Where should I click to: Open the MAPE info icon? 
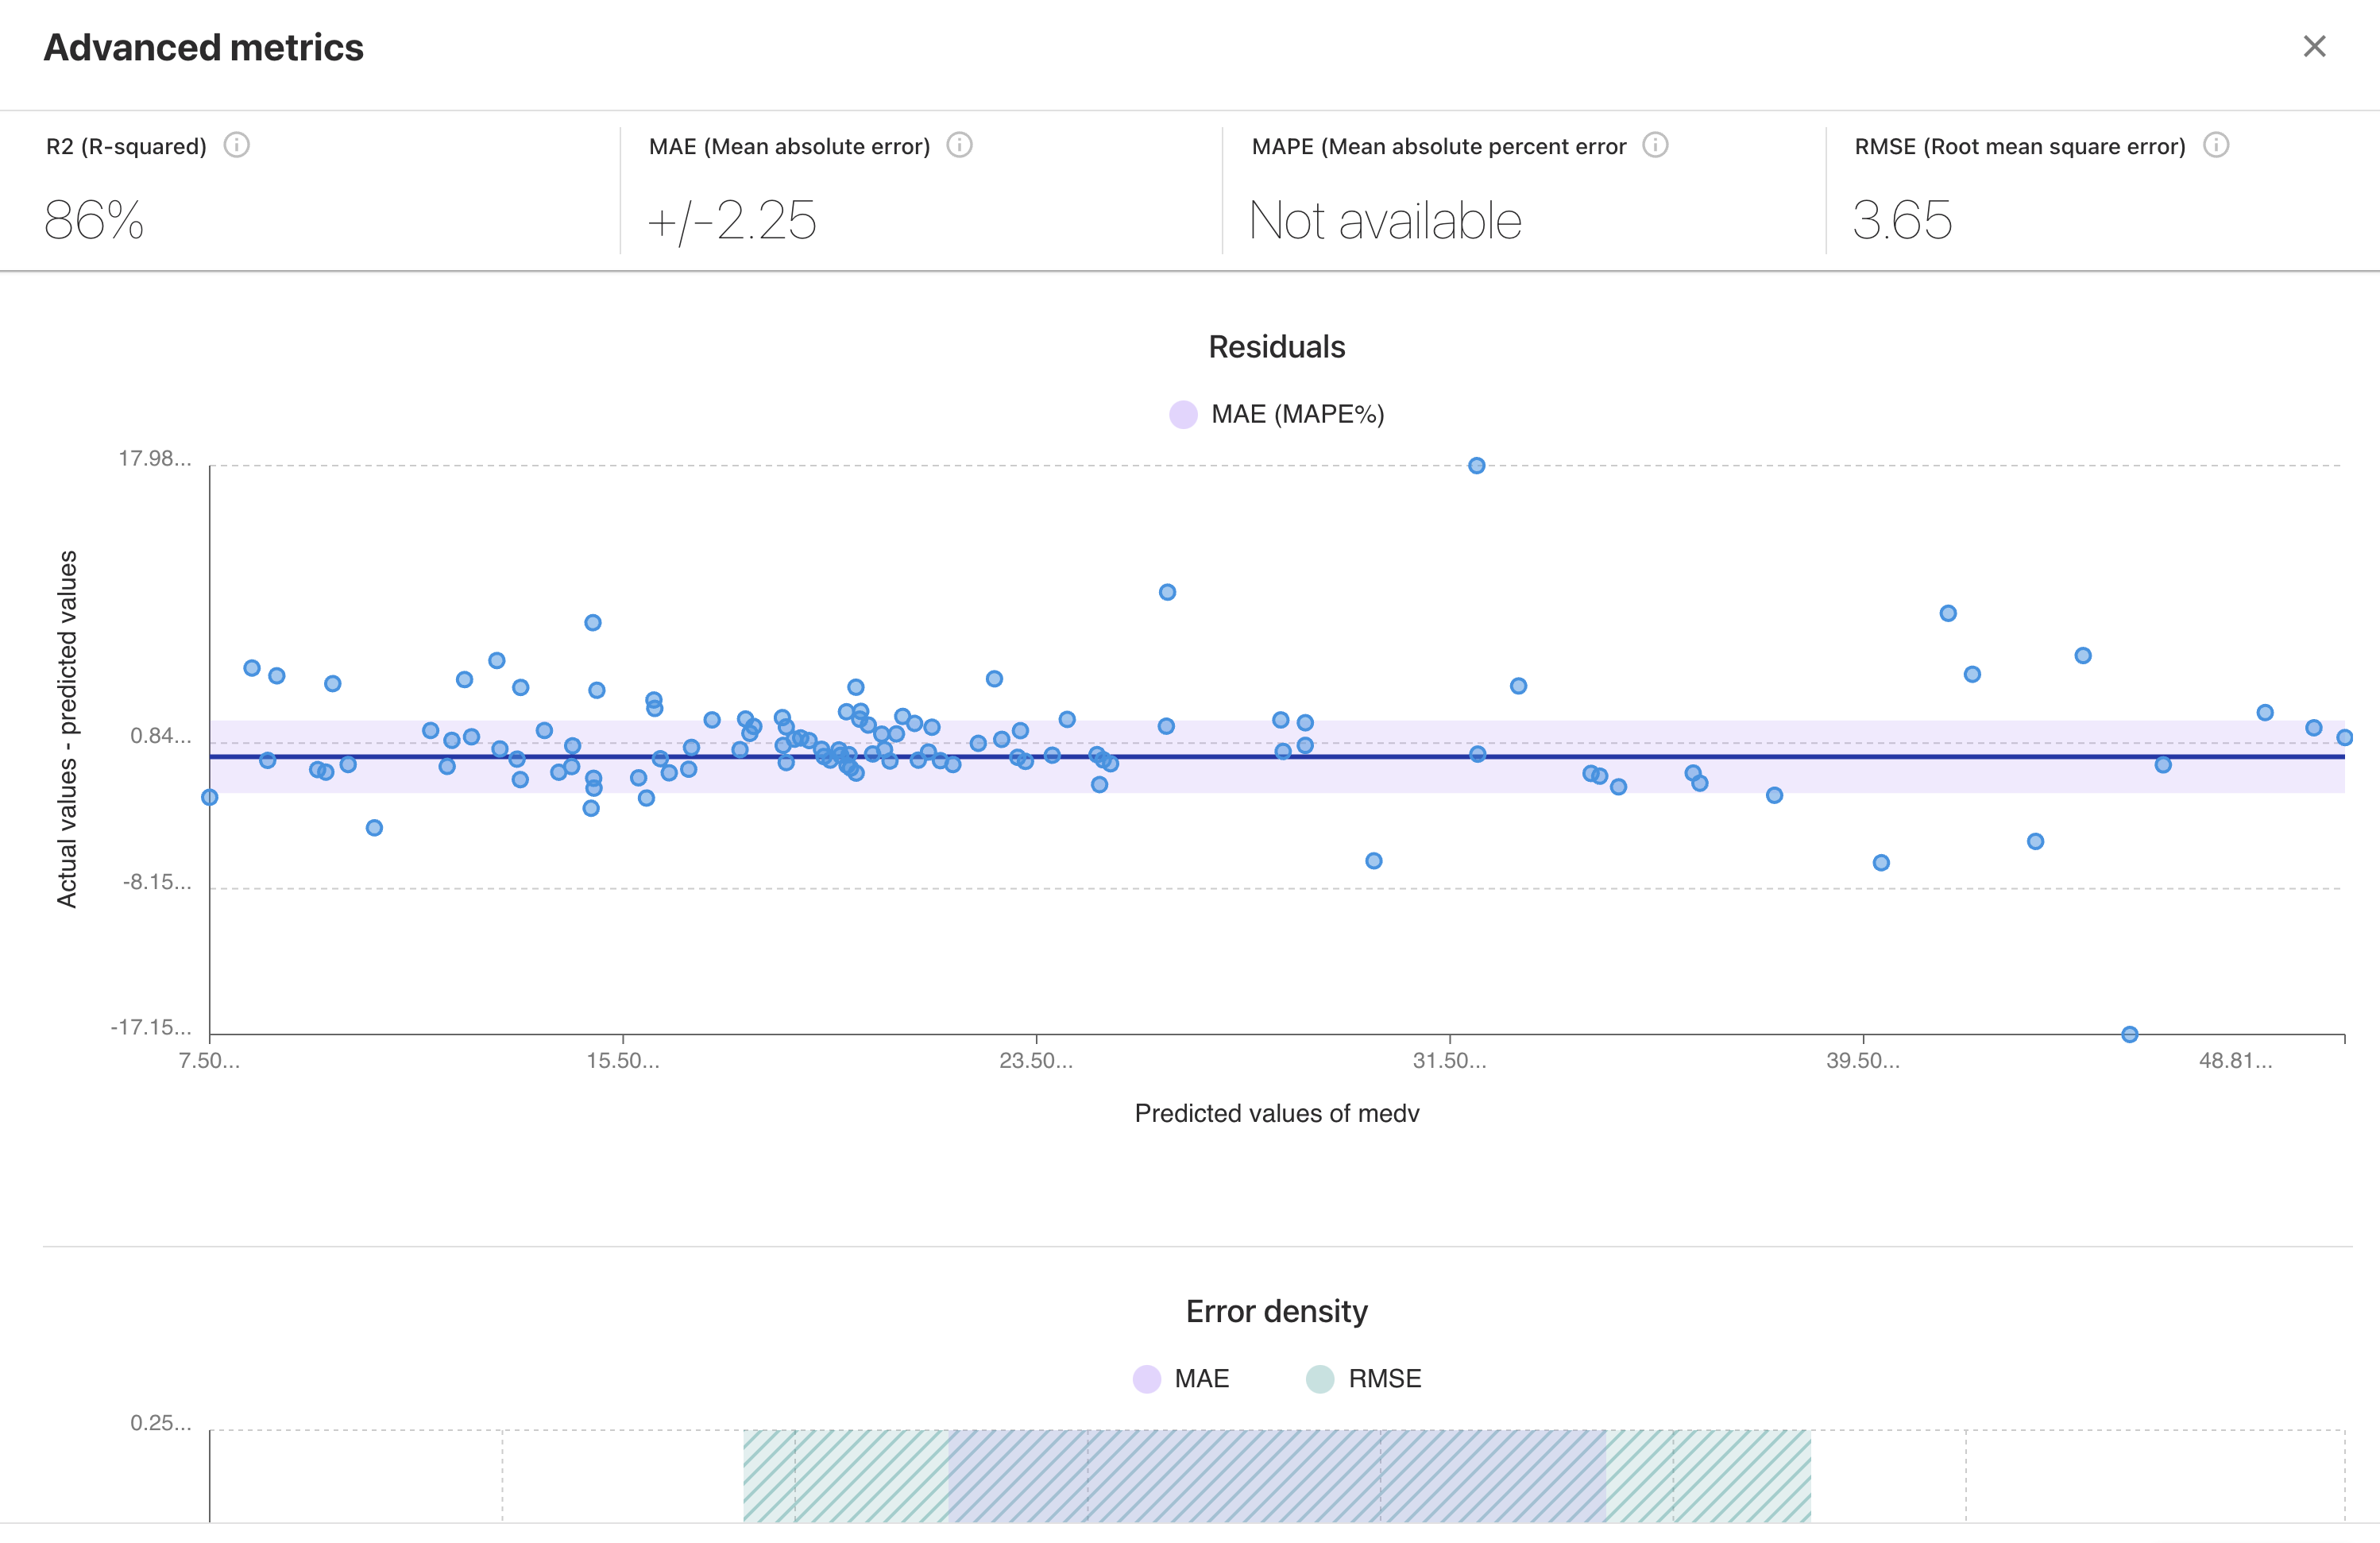pos(1655,145)
